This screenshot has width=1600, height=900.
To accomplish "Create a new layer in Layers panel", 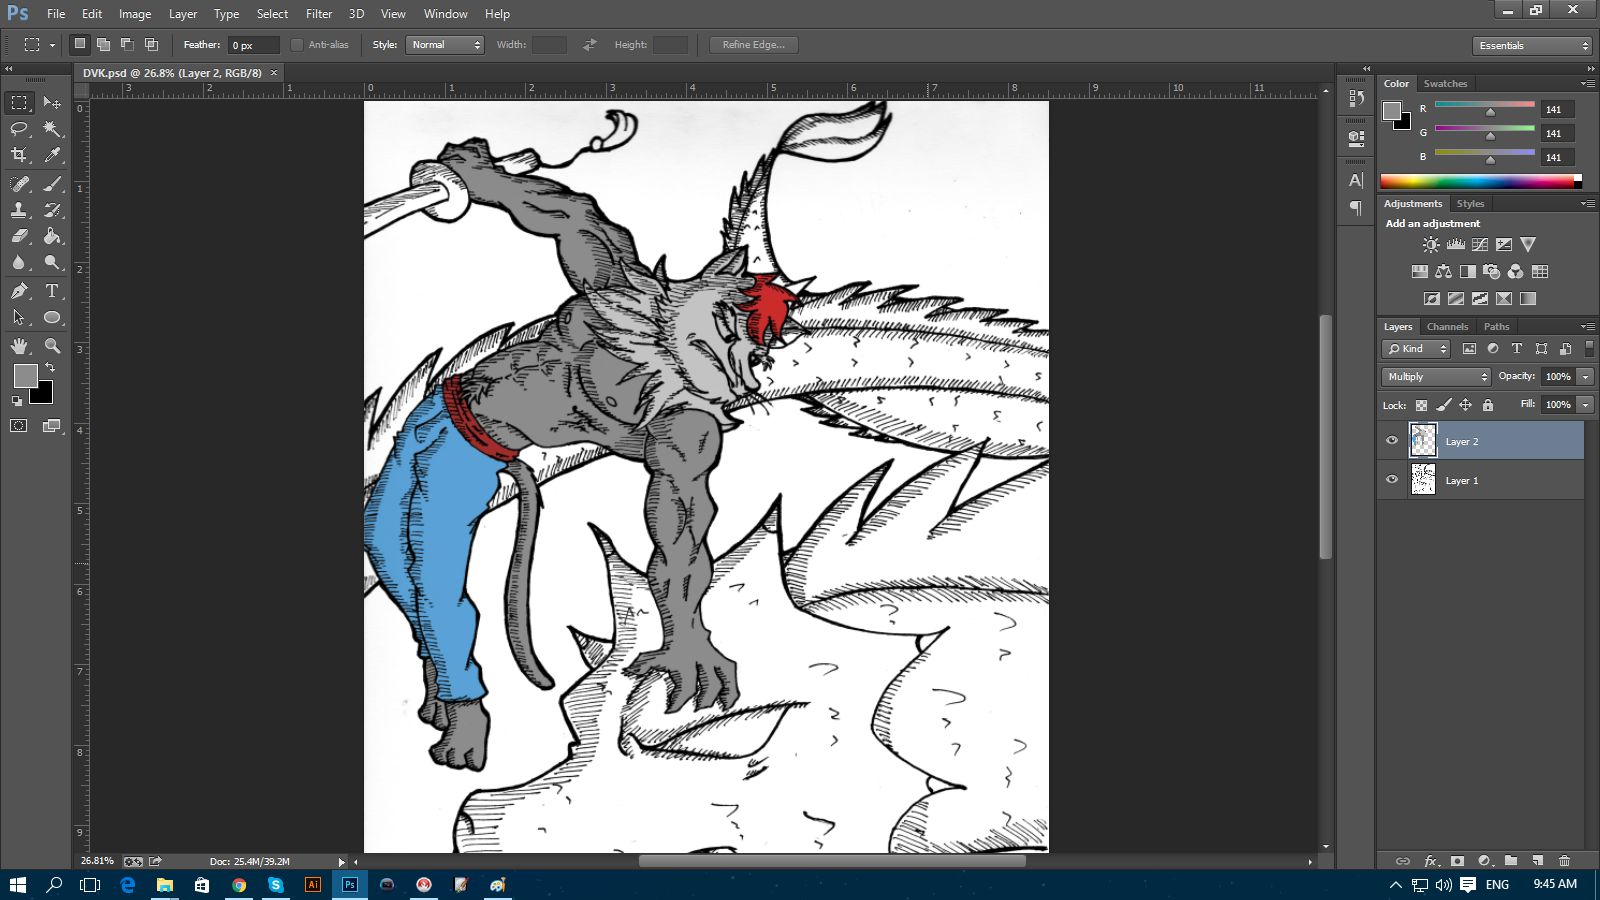I will (x=1538, y=861).
